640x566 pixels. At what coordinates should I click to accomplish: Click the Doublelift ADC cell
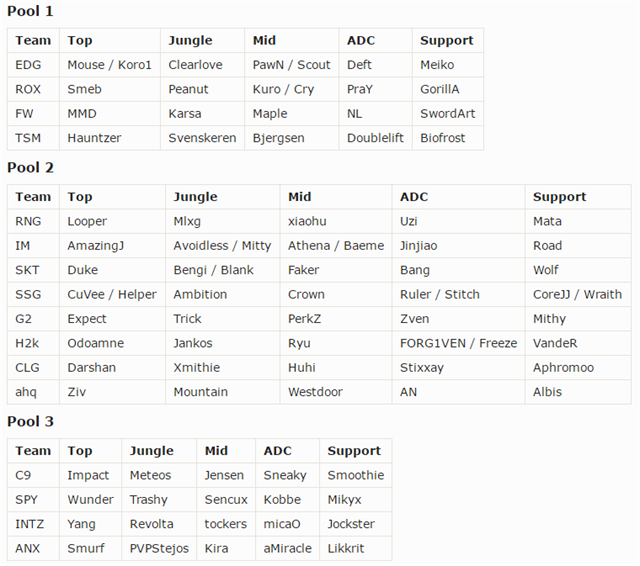click(374, 138)
